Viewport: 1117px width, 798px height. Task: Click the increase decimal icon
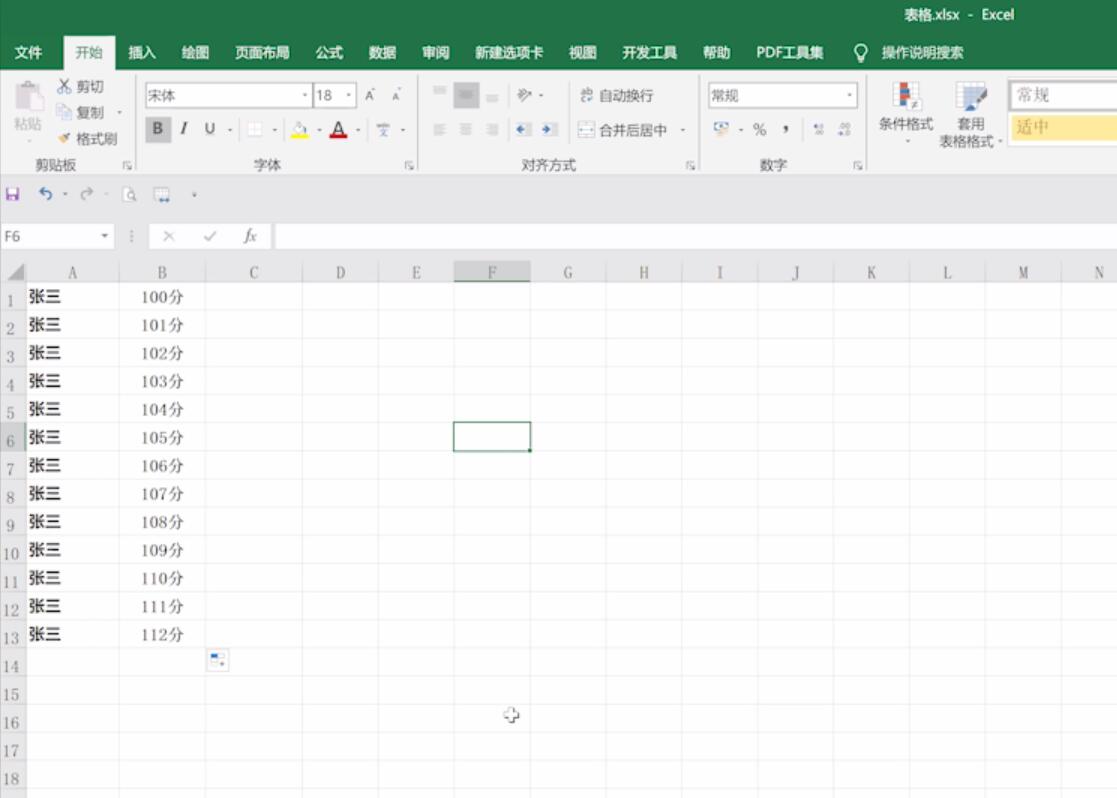coord(819,130)
